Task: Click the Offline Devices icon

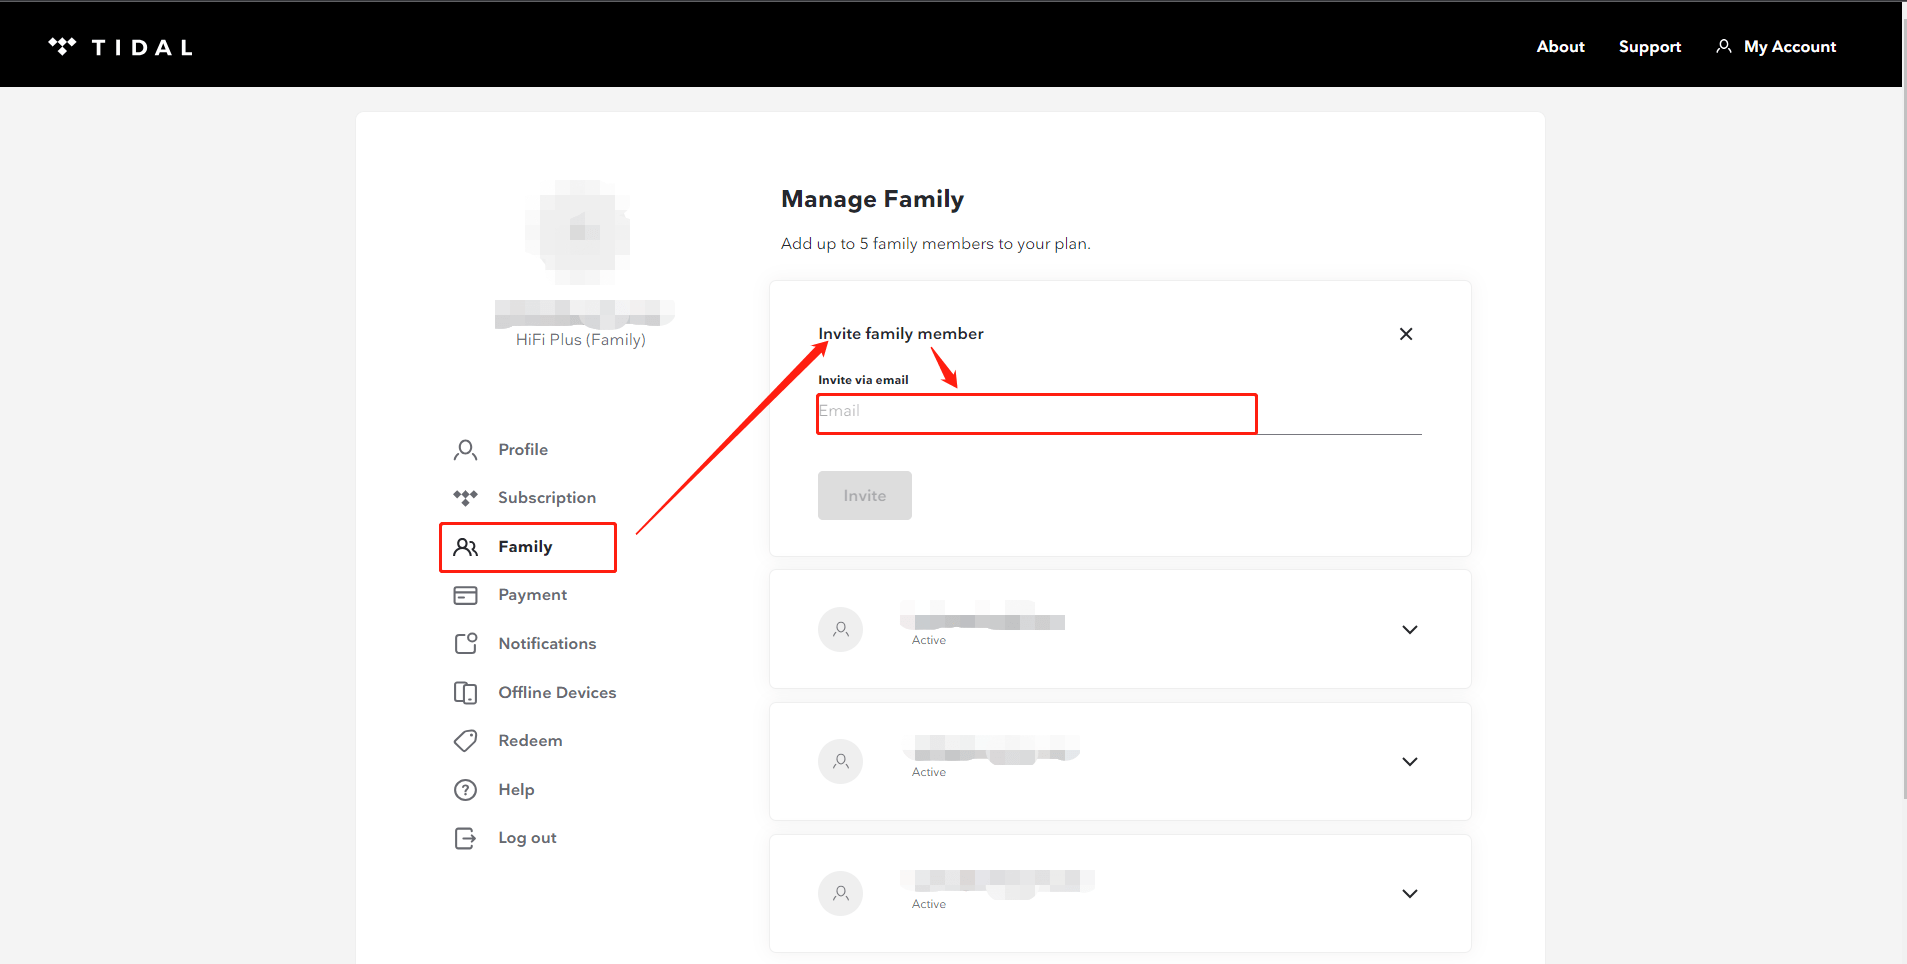Action: click(465, 693)
